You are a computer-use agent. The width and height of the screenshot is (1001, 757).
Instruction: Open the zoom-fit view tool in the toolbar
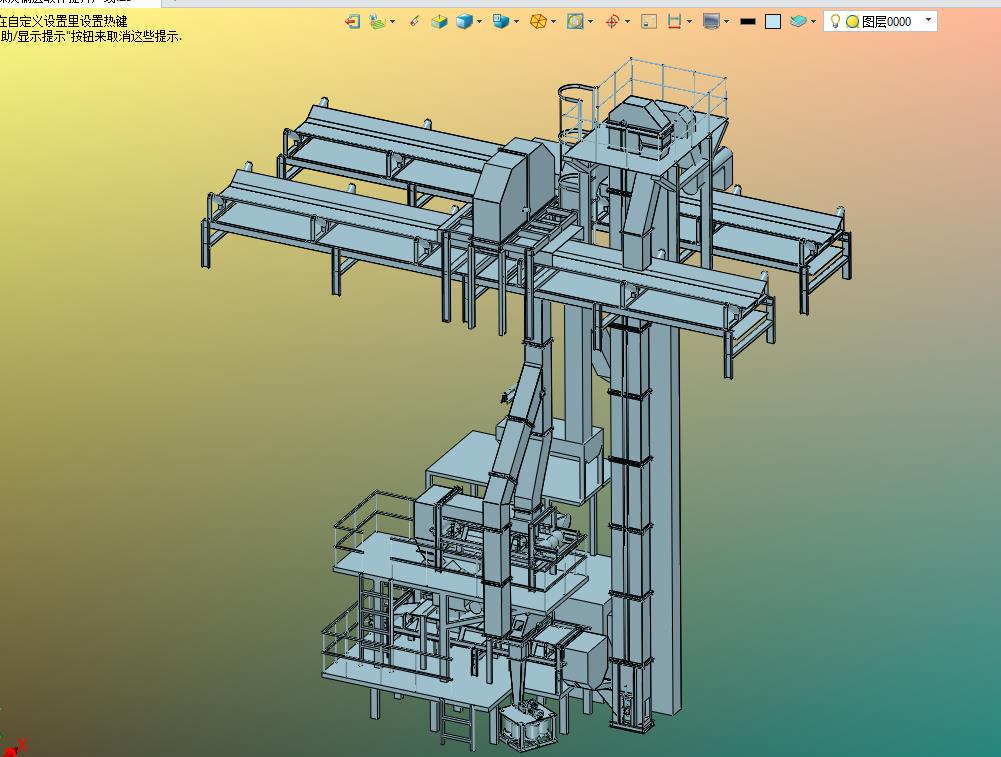575,21
